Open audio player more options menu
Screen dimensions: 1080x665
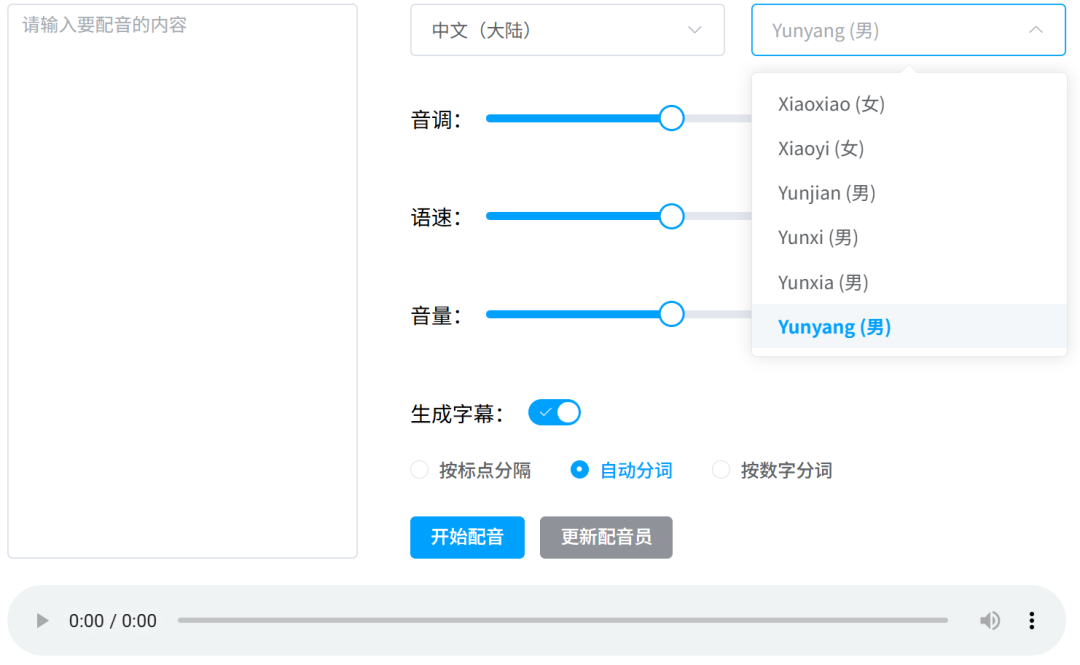[x=1031, y=621]
